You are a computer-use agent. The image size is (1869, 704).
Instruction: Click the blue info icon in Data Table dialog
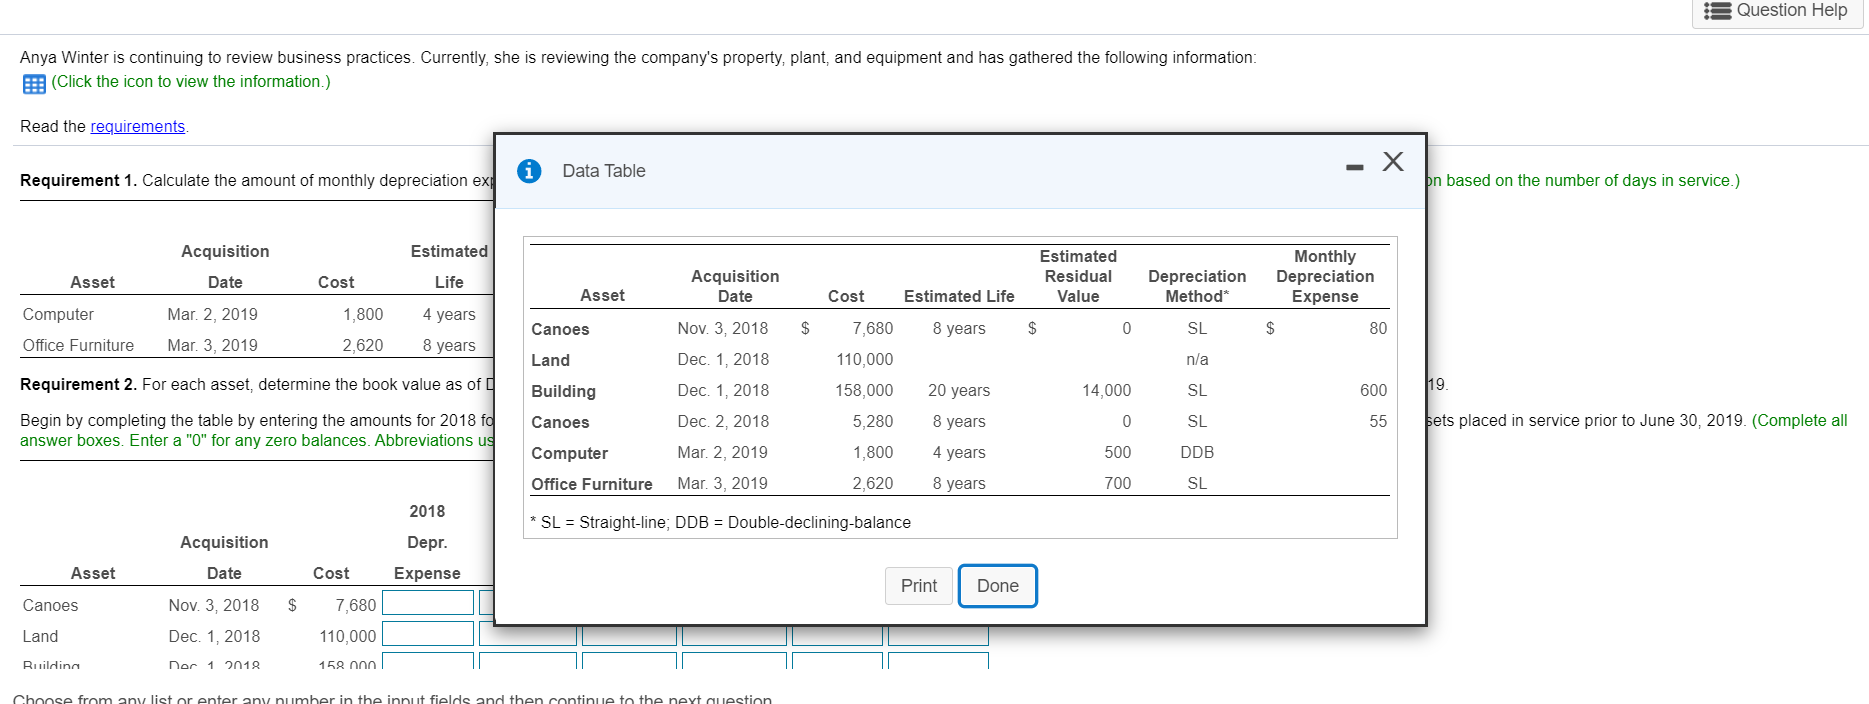529,171
